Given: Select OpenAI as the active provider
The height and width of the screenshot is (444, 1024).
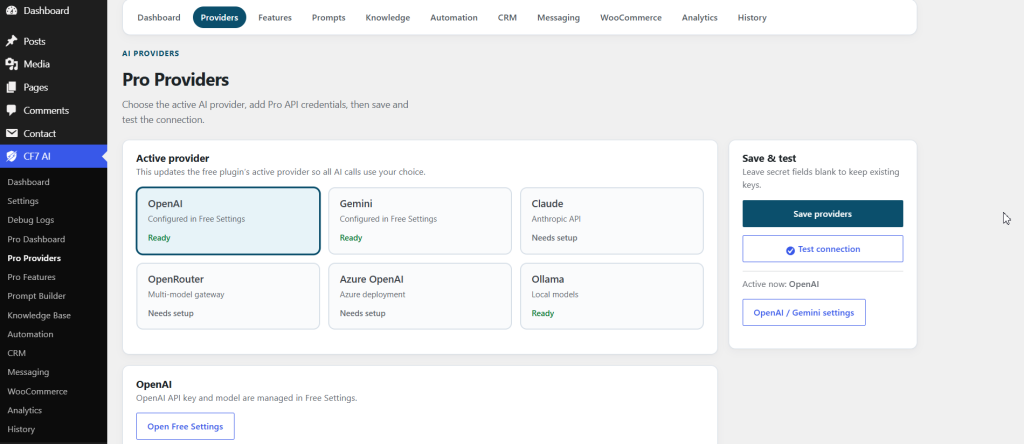Looking at the screenshot, I should pyautogui.click(x=228, y=221).
